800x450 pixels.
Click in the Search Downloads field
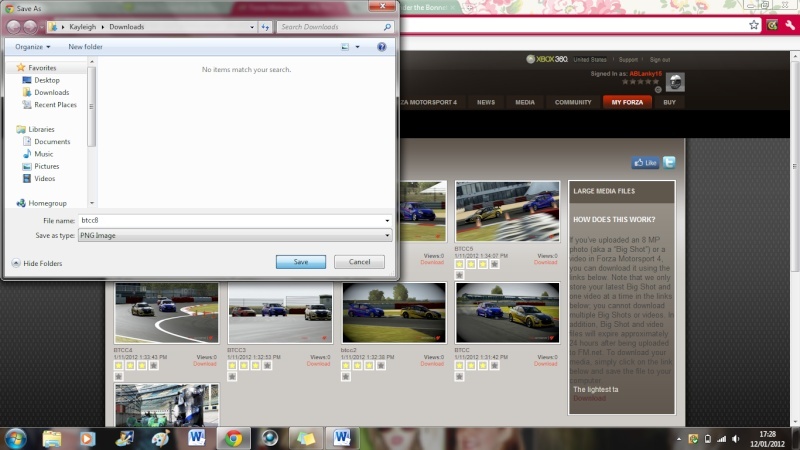330,27
